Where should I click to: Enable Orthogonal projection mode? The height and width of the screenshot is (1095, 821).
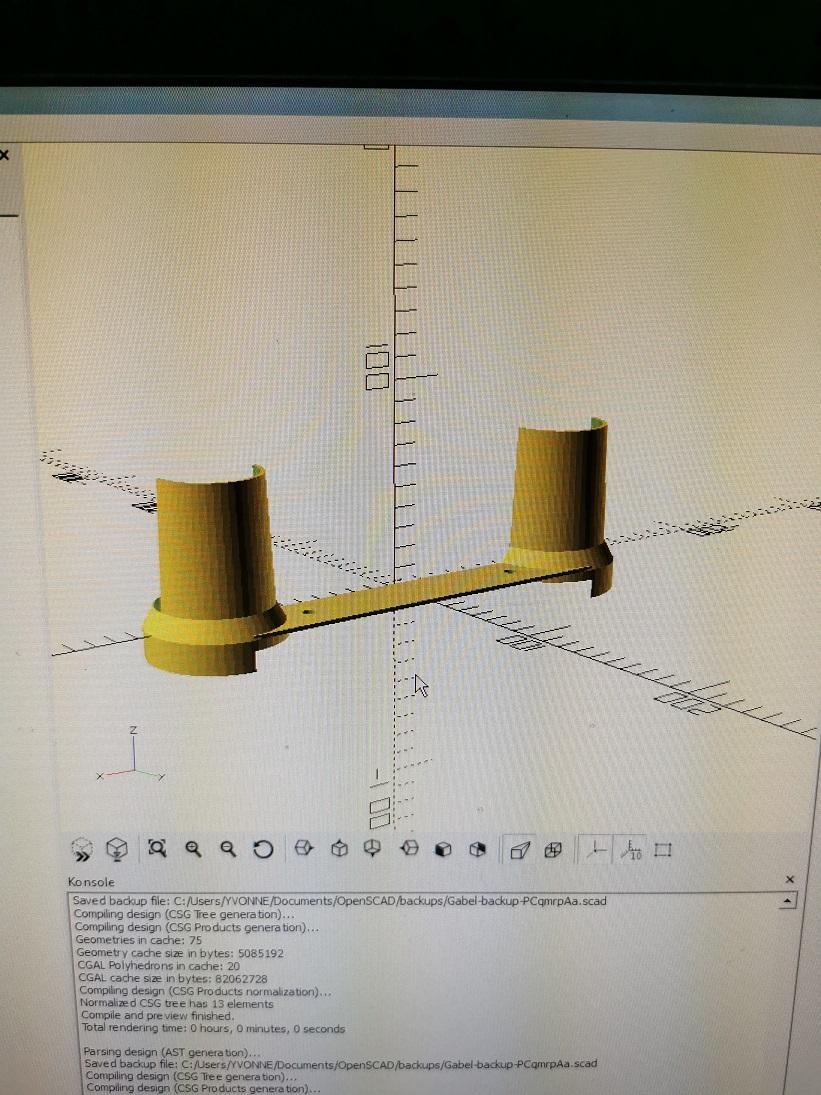[x=553, y=850]
